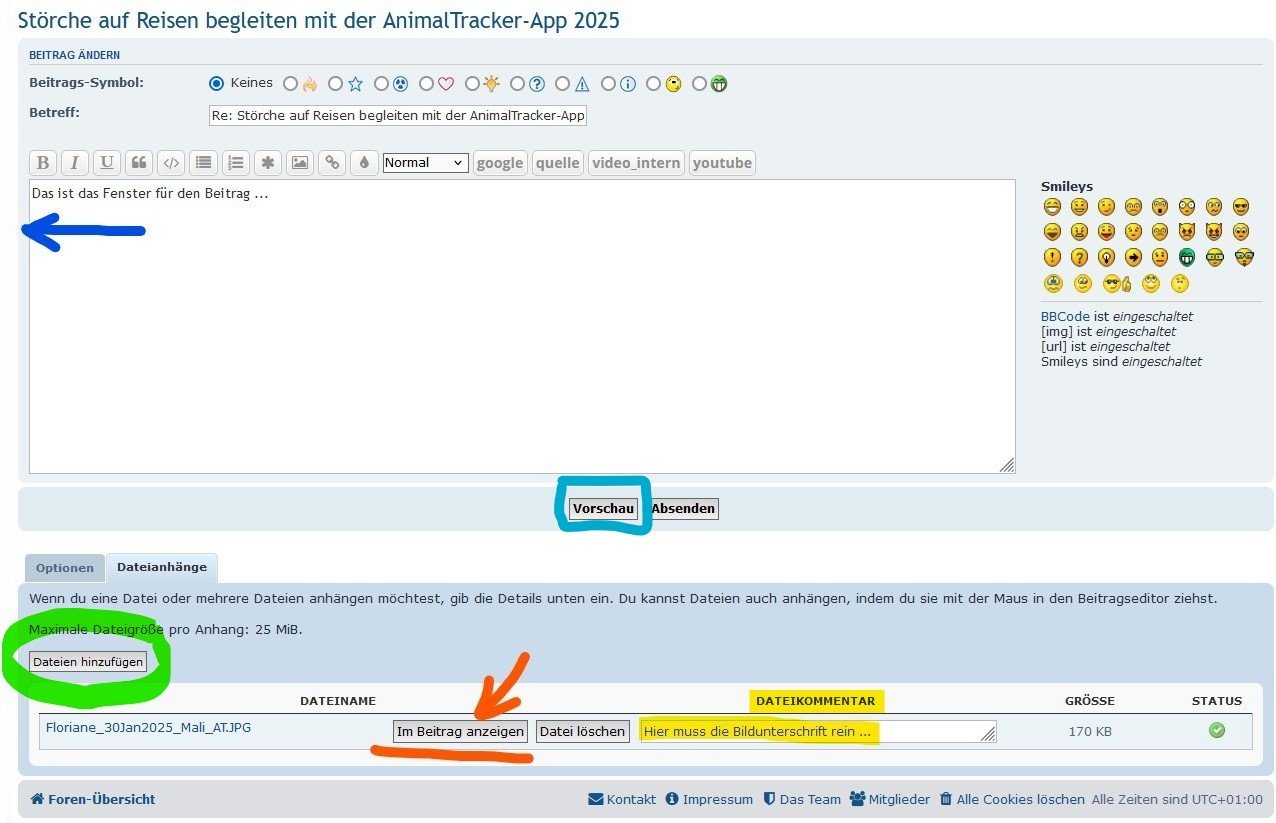
Task: Insert a URL using the chain link icon
Action: tap(331, 163)
